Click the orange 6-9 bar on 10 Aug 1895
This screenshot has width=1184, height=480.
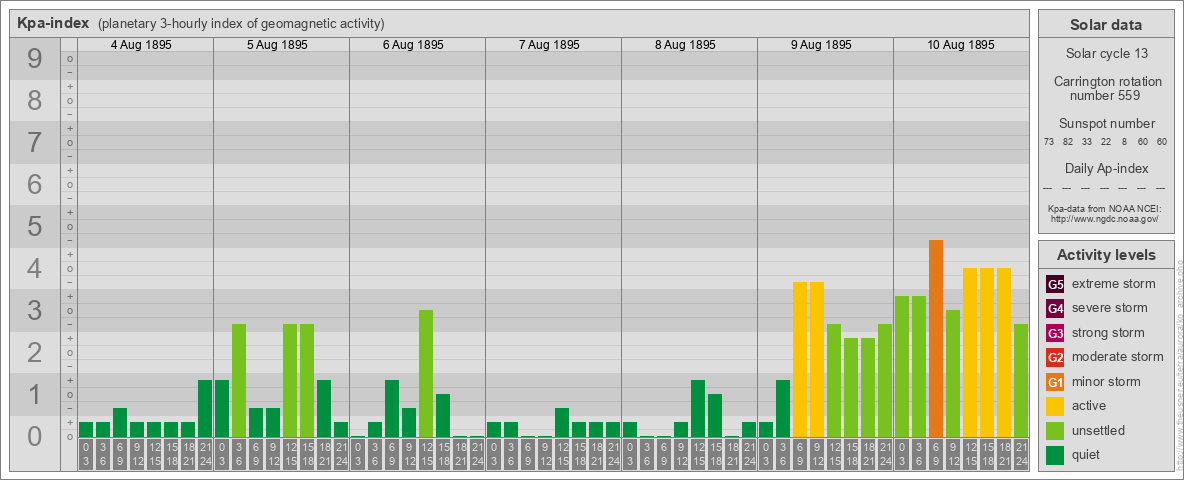(936, 339)
